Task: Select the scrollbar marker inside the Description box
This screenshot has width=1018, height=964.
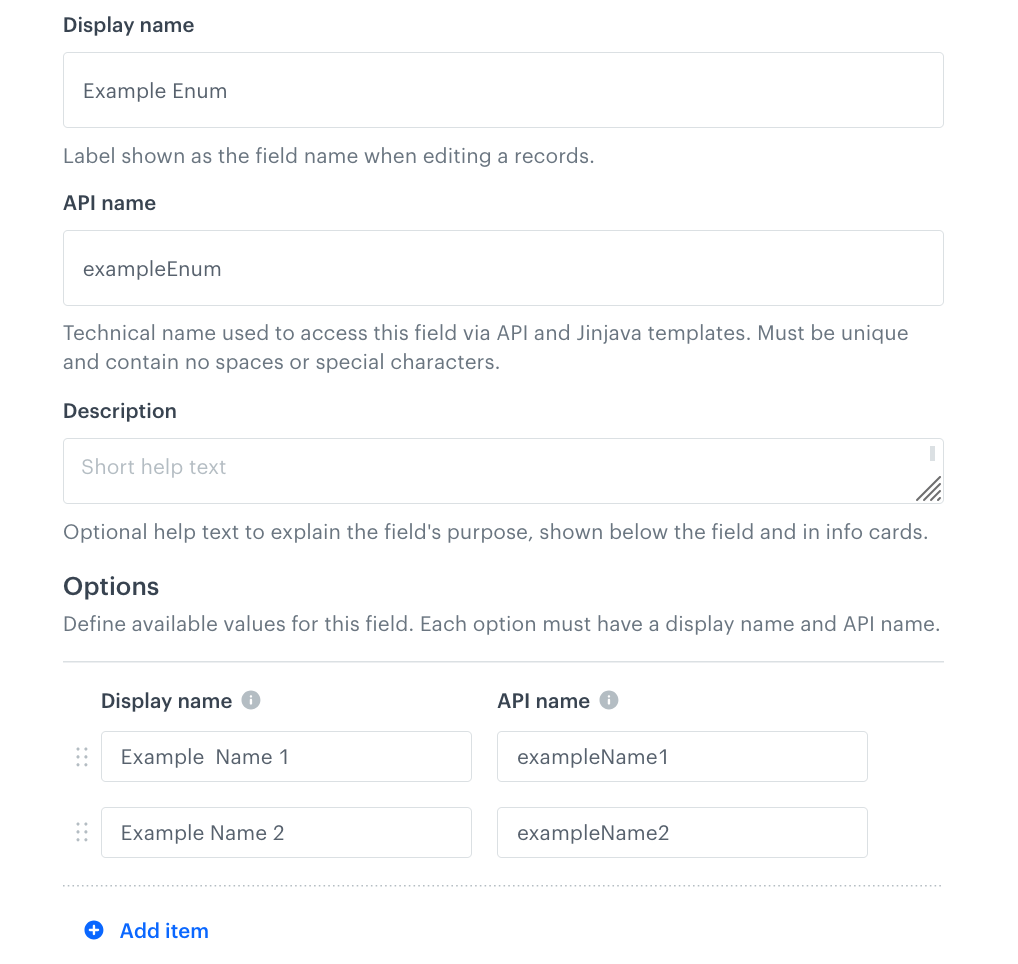Action: coord(933,452)
